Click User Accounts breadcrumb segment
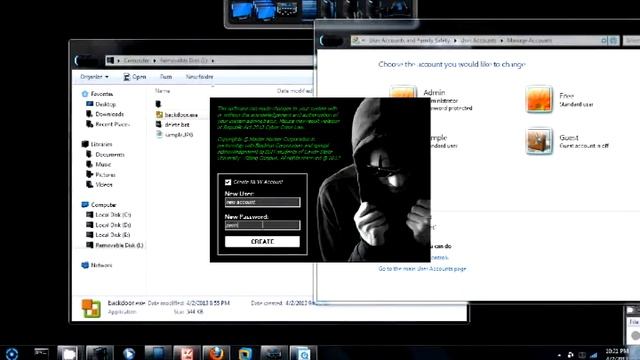Image resolution: width=640 pixels, height=360 pixels. [x=478, y=40]
